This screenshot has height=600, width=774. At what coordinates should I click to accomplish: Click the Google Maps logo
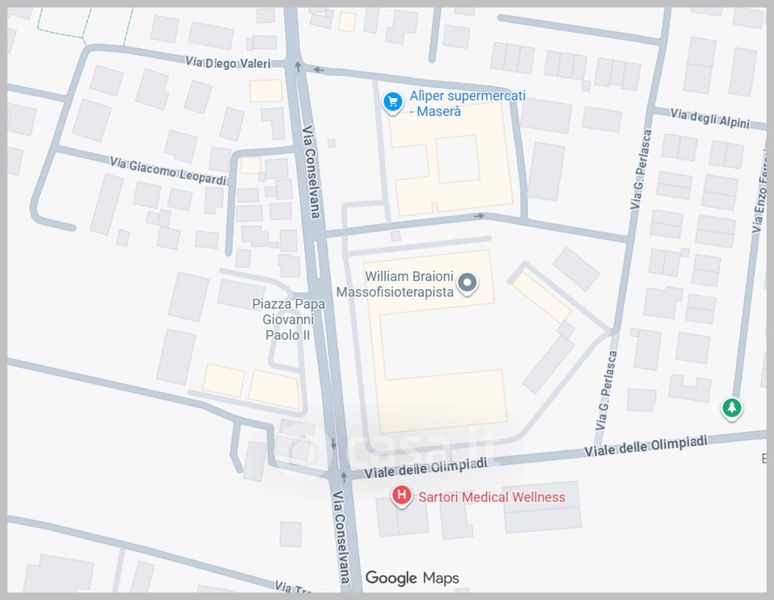point(412,578)
